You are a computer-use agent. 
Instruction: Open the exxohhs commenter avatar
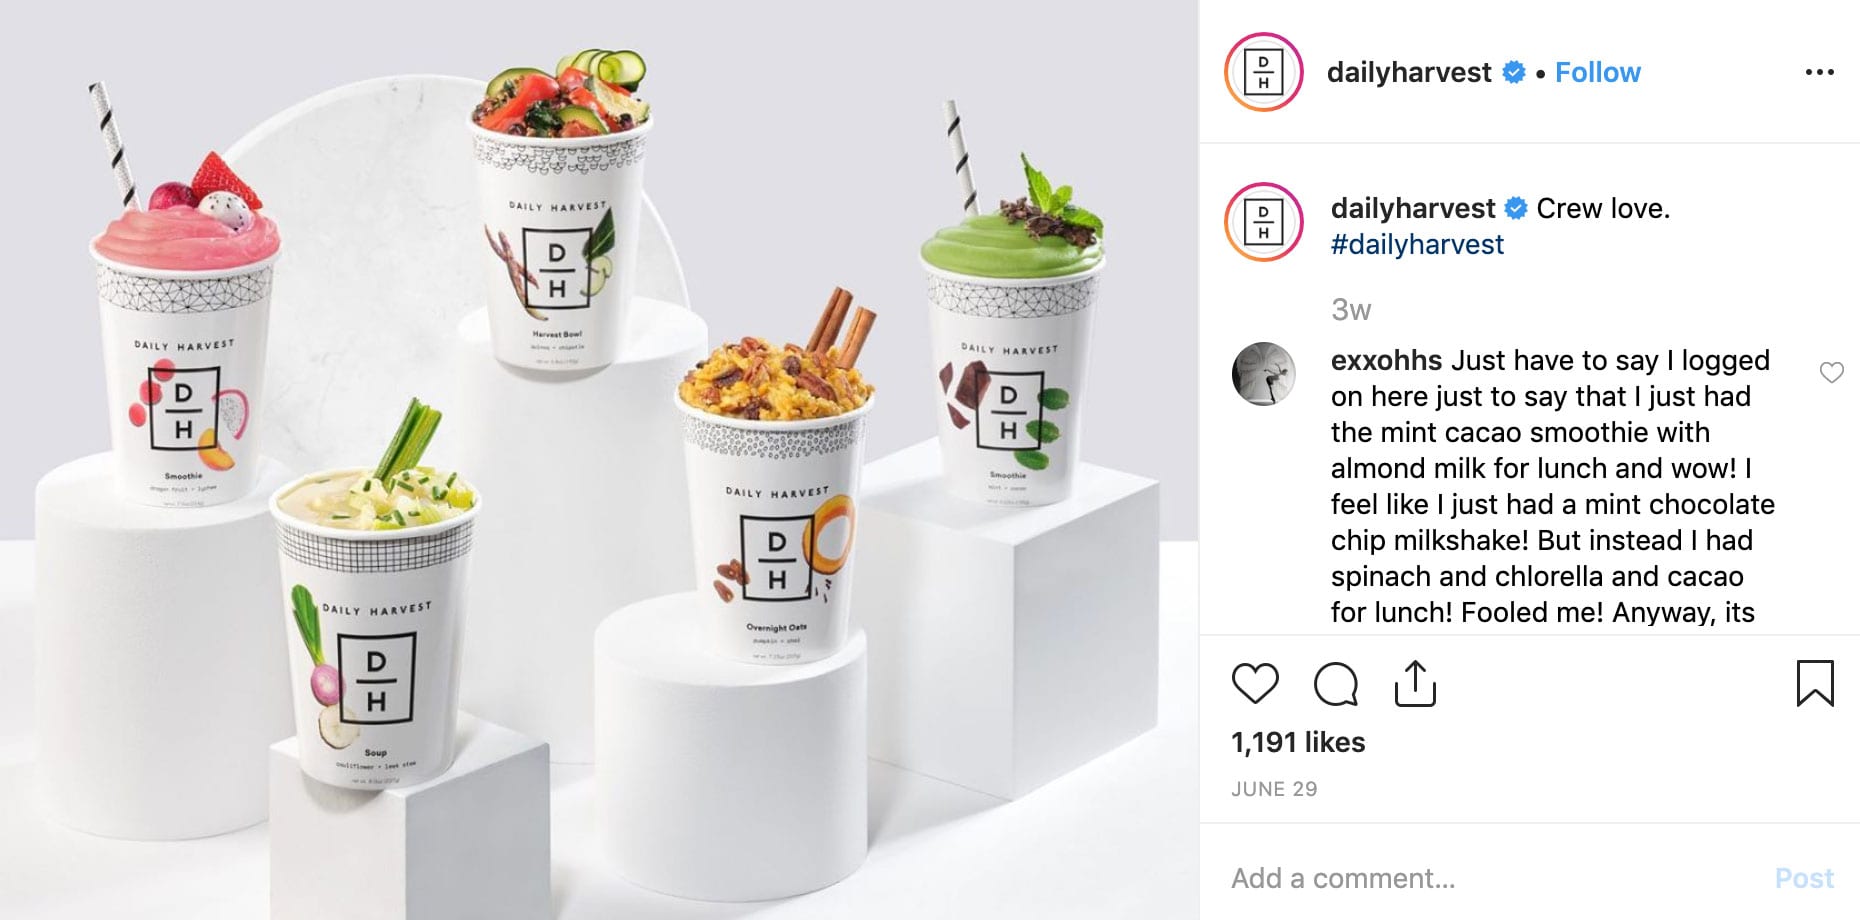pos(1263,373)
